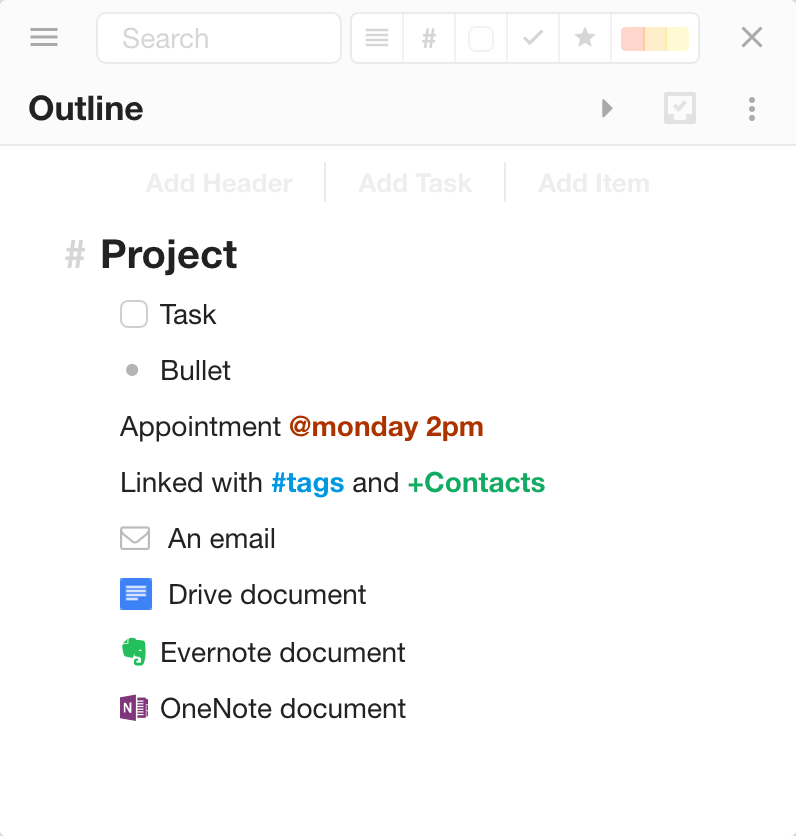The height and width of the screenshot is (836, 796).
Task: Open the email envelope icon
Action: click(x=135, y=538)
